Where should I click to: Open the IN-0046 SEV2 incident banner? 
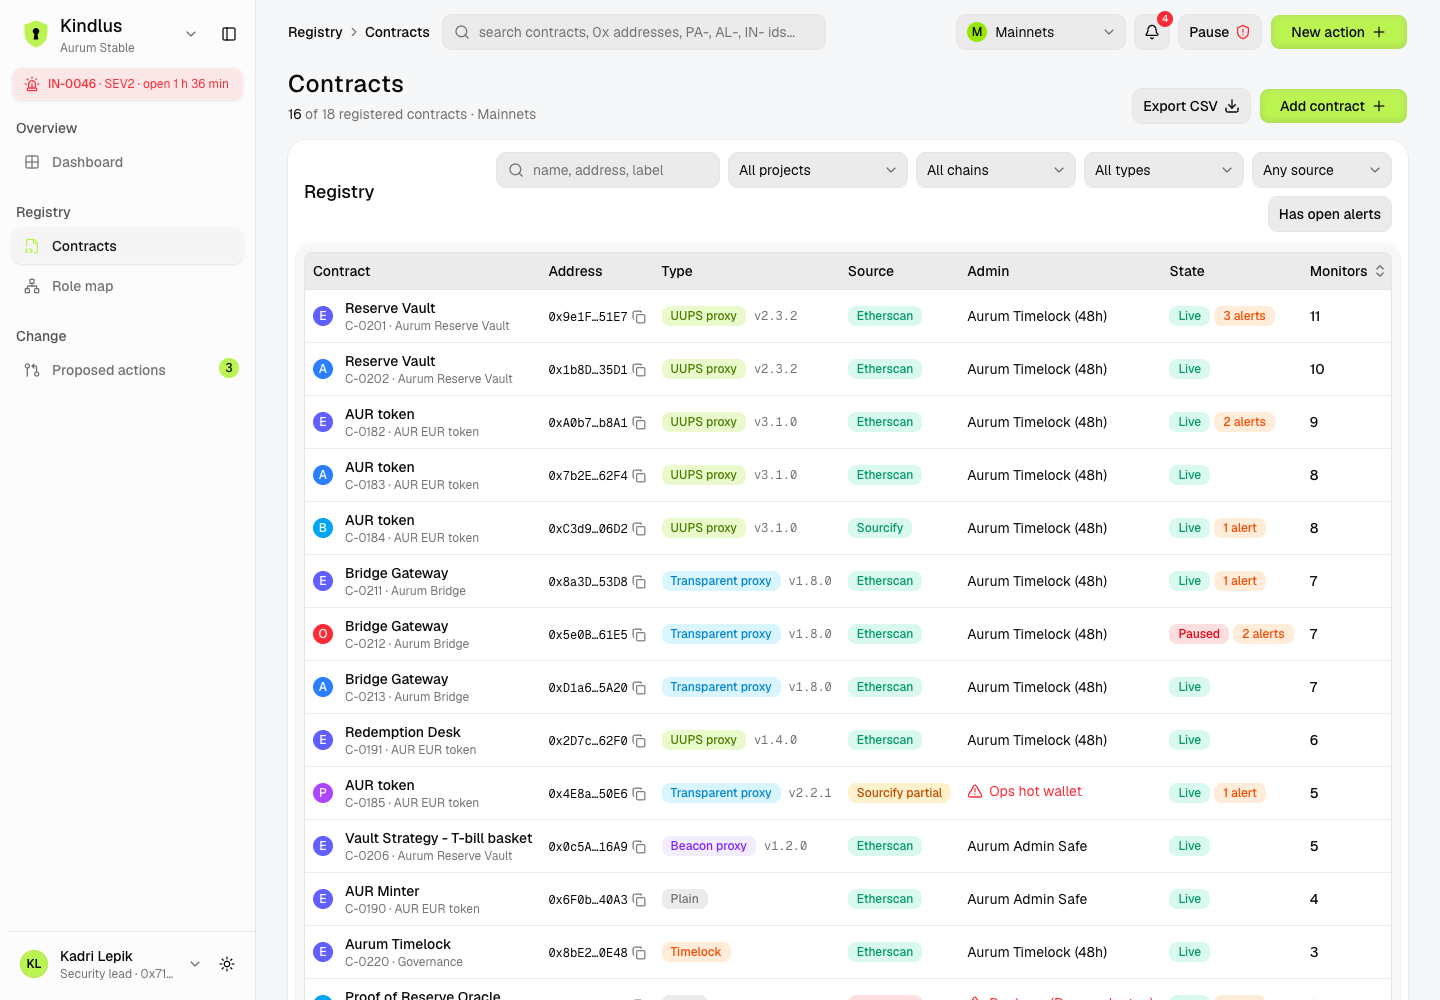[127, 84]
